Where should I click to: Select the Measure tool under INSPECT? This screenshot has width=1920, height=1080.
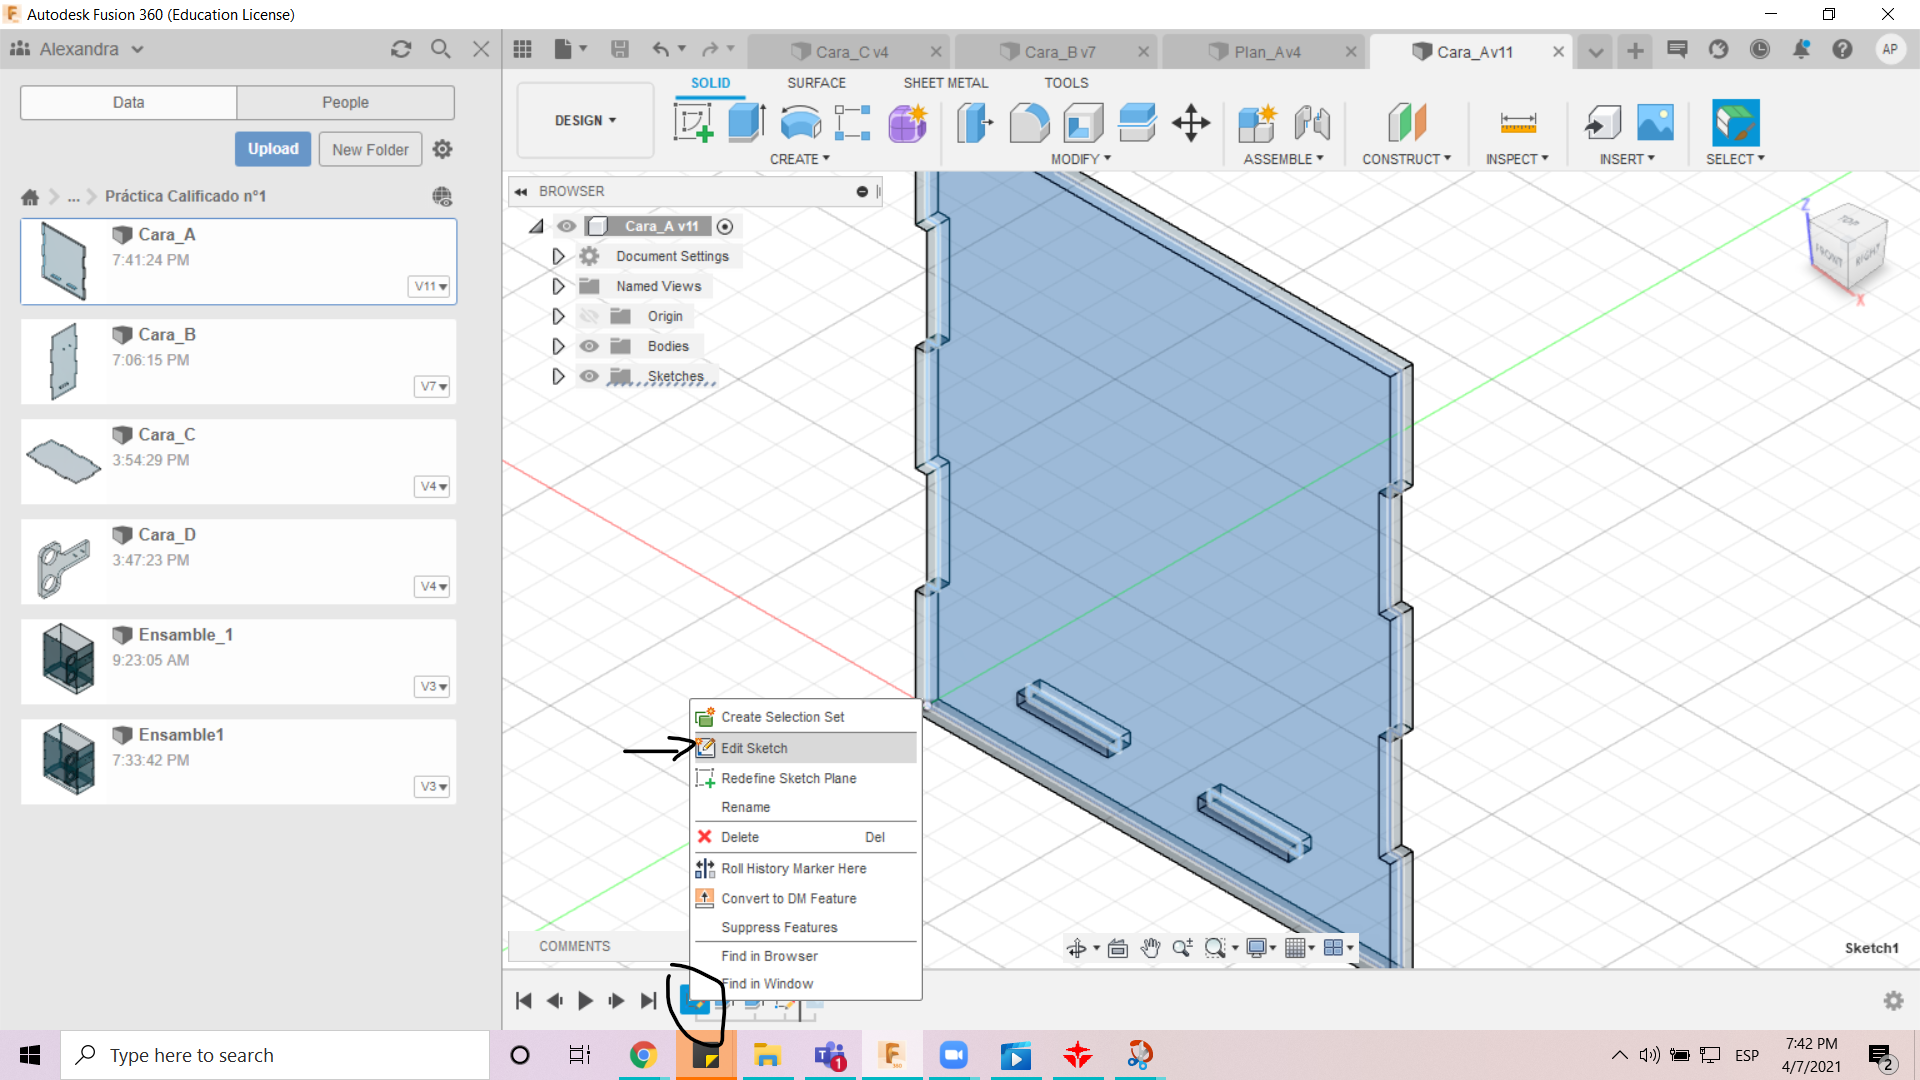click(x=1518, y=123)
